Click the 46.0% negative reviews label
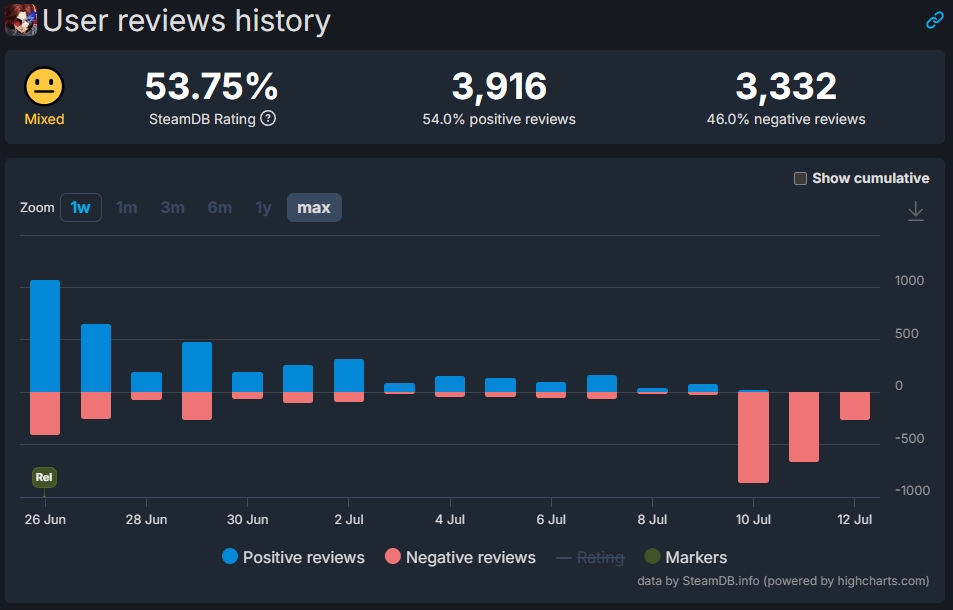 click(x=786, y=119)
